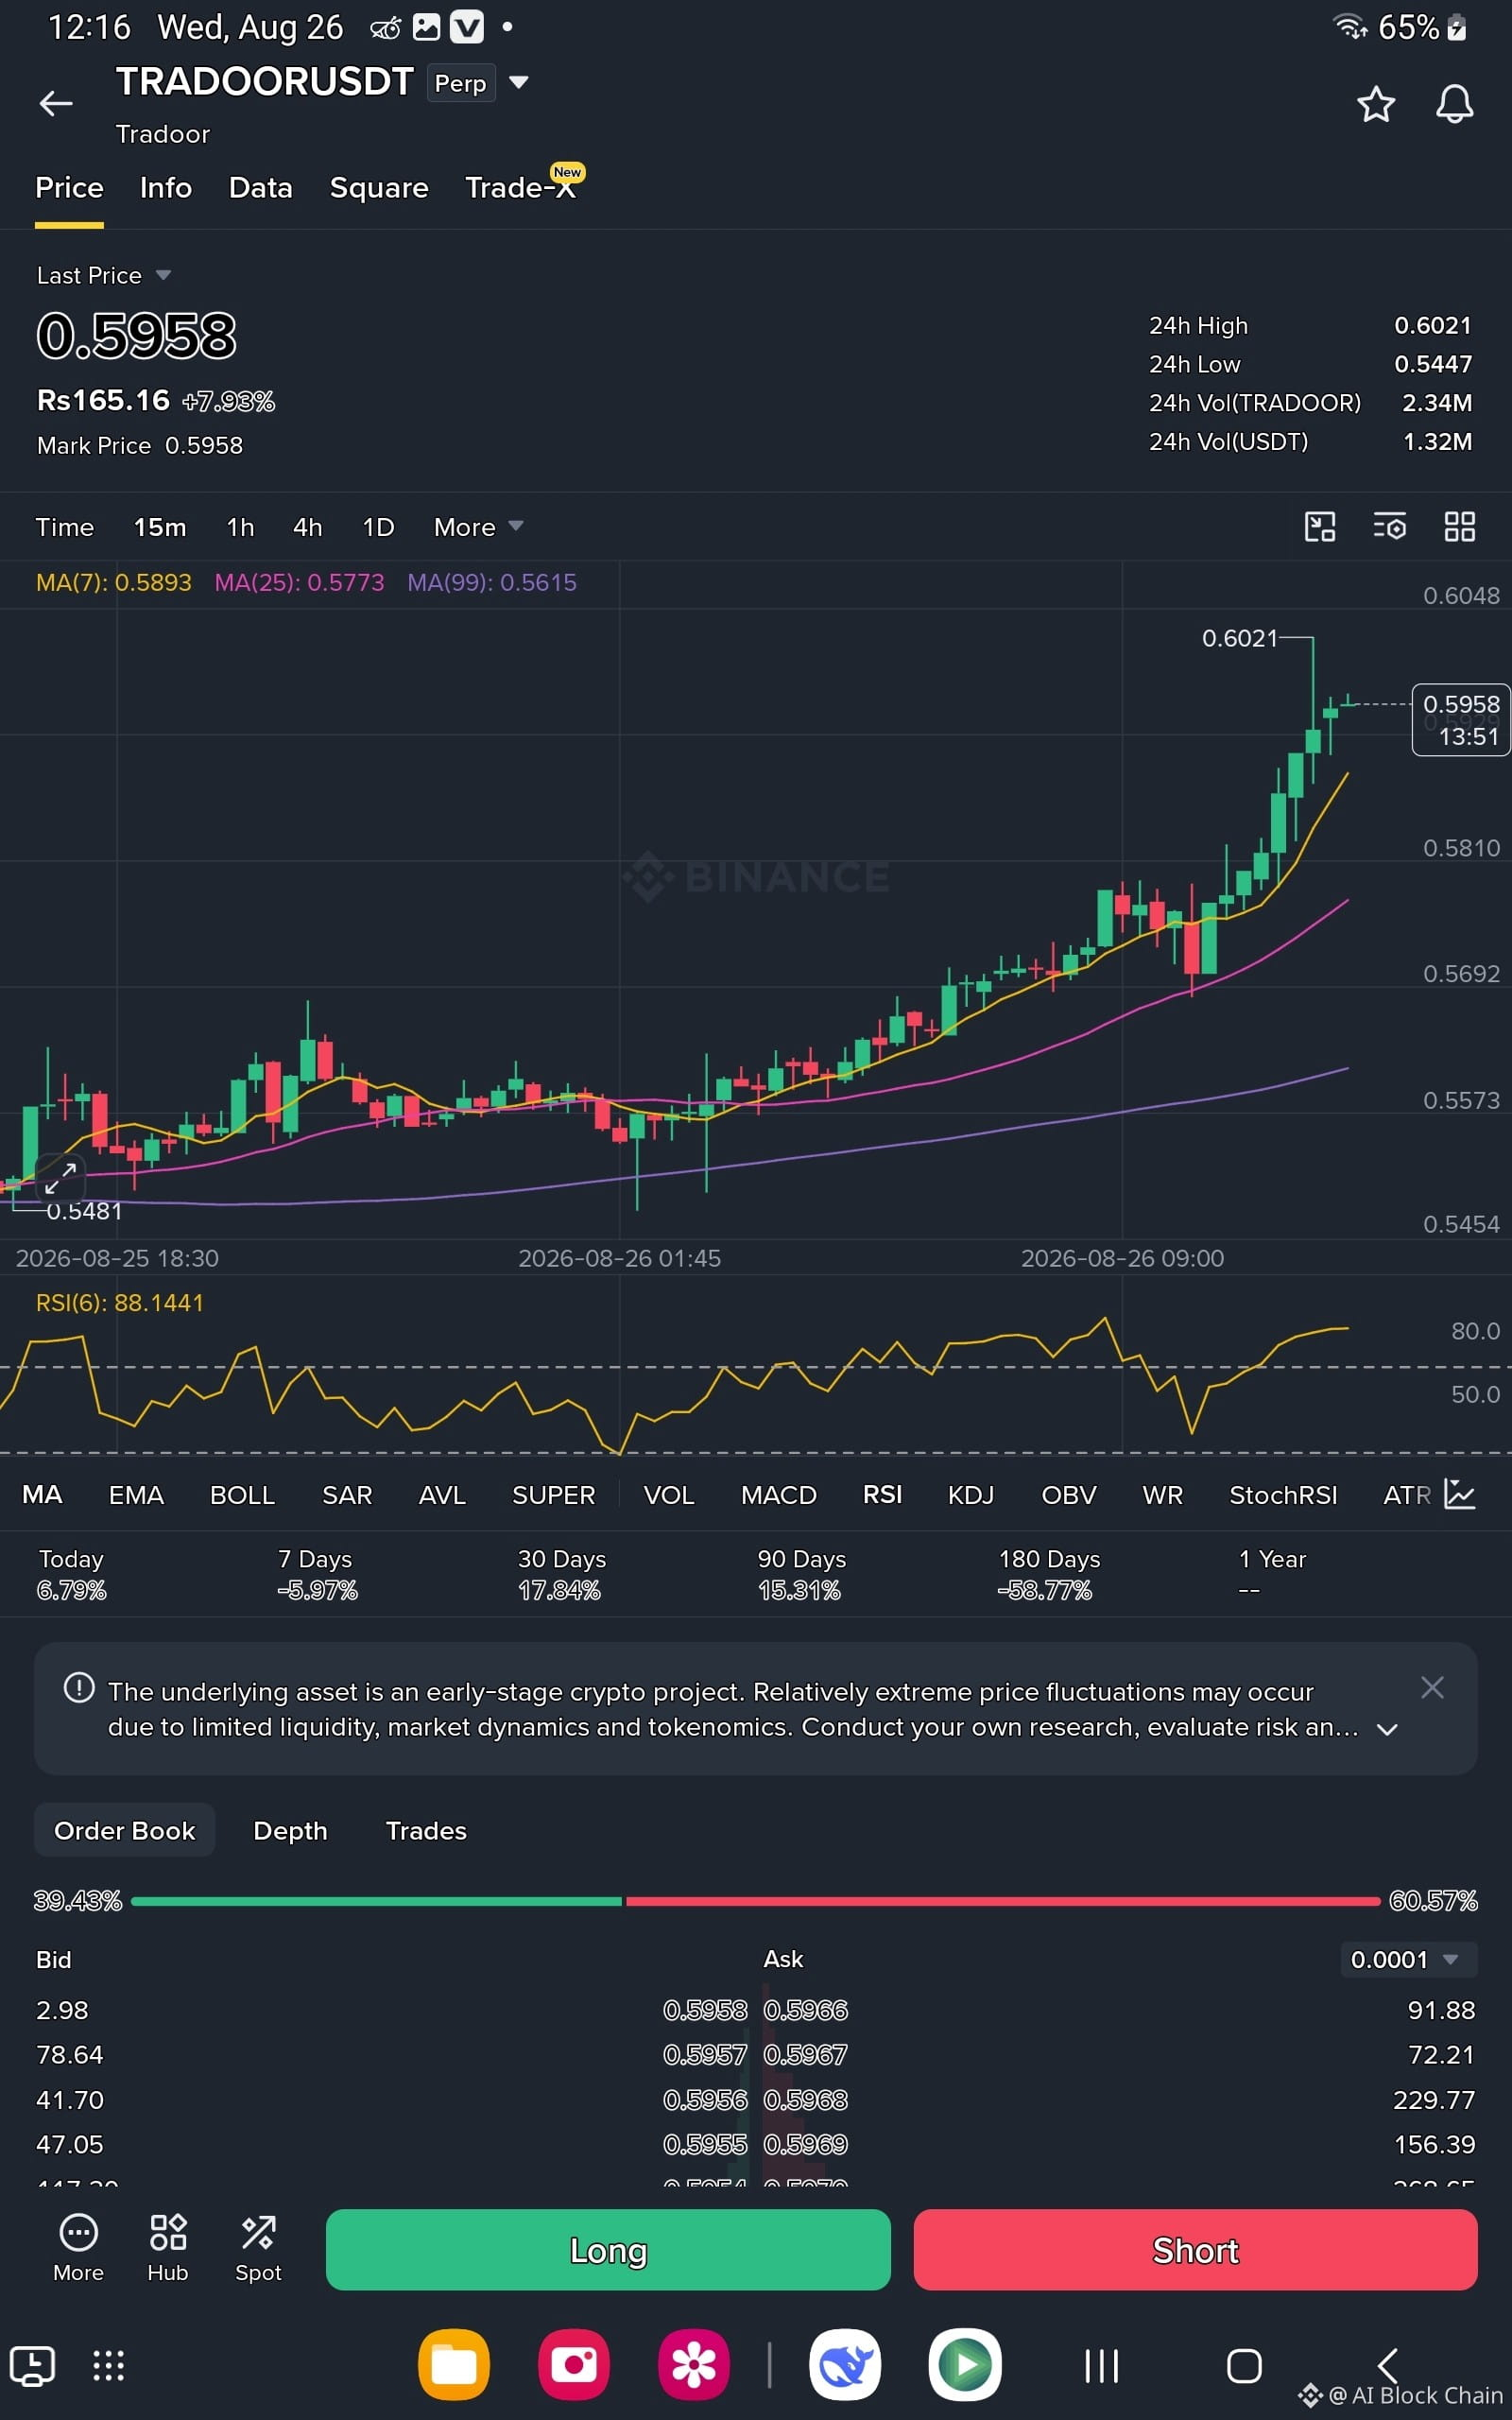Tap the red Short button
The width and height of the screenshot is (1512, 2420).
point(1195,2250)
